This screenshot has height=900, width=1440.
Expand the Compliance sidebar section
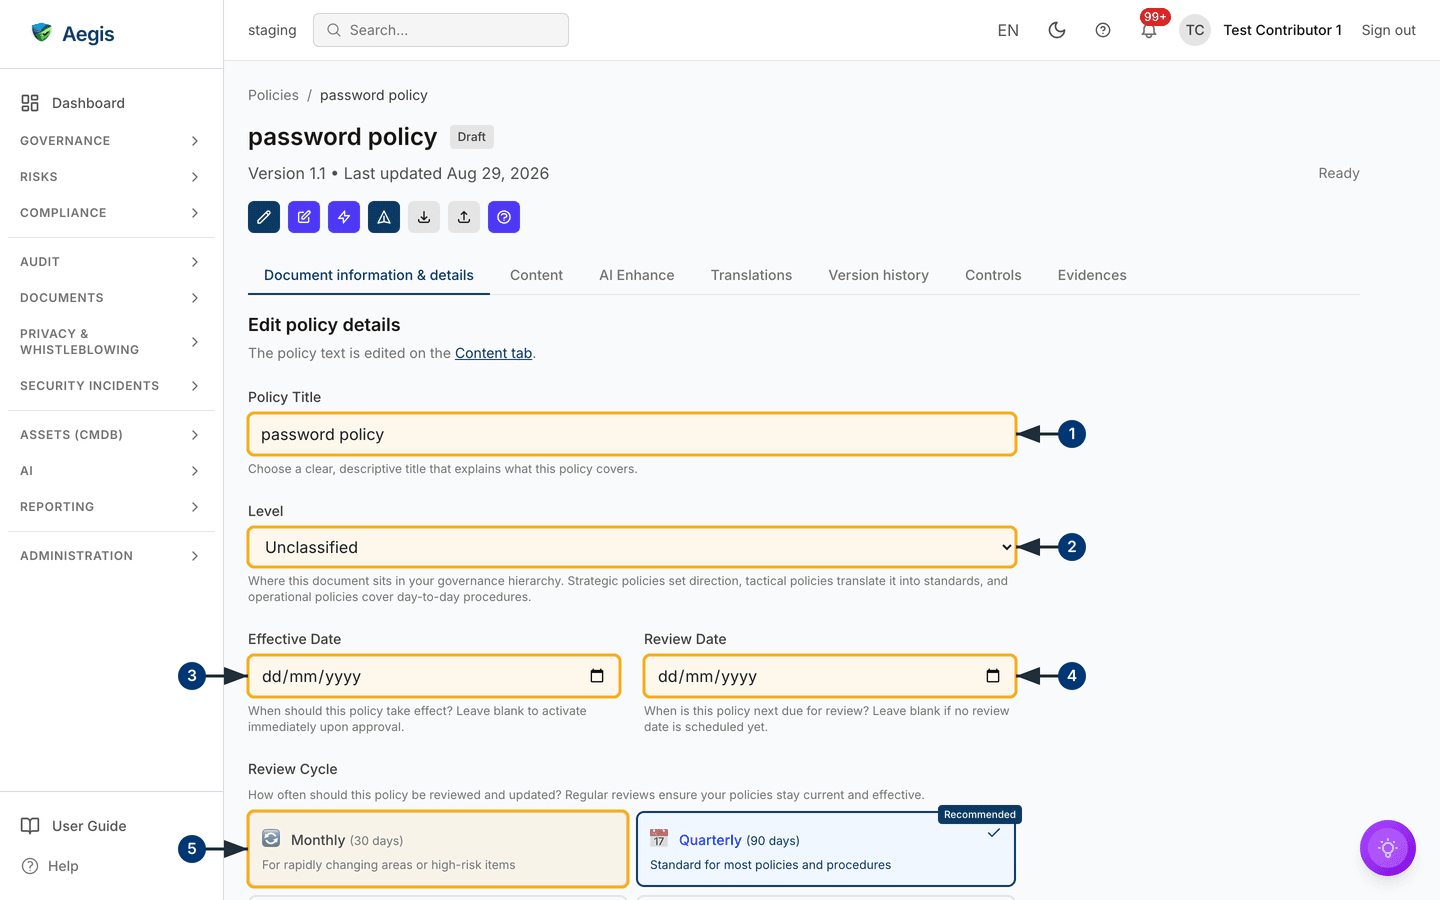point(111,213)
